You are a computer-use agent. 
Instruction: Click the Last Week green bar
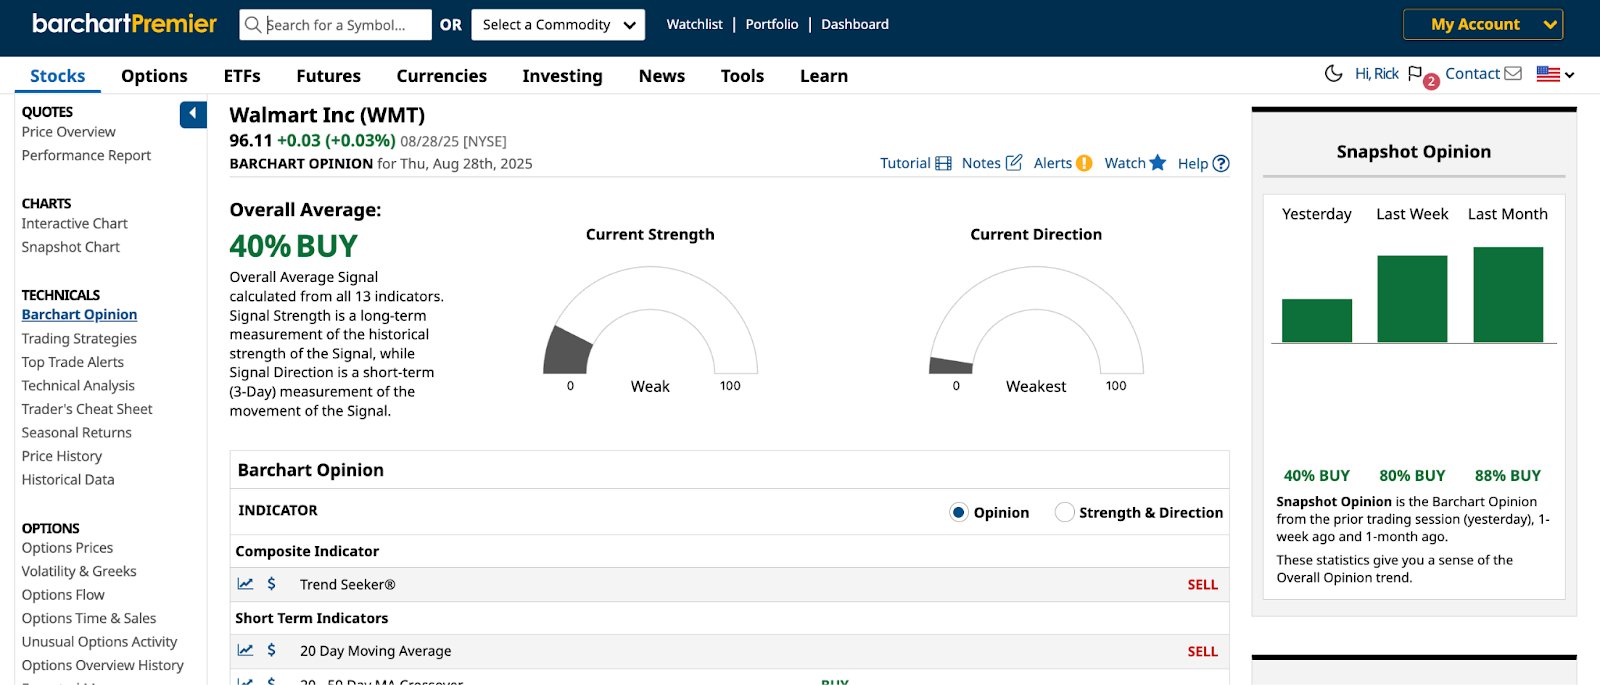pos(1412,299)
